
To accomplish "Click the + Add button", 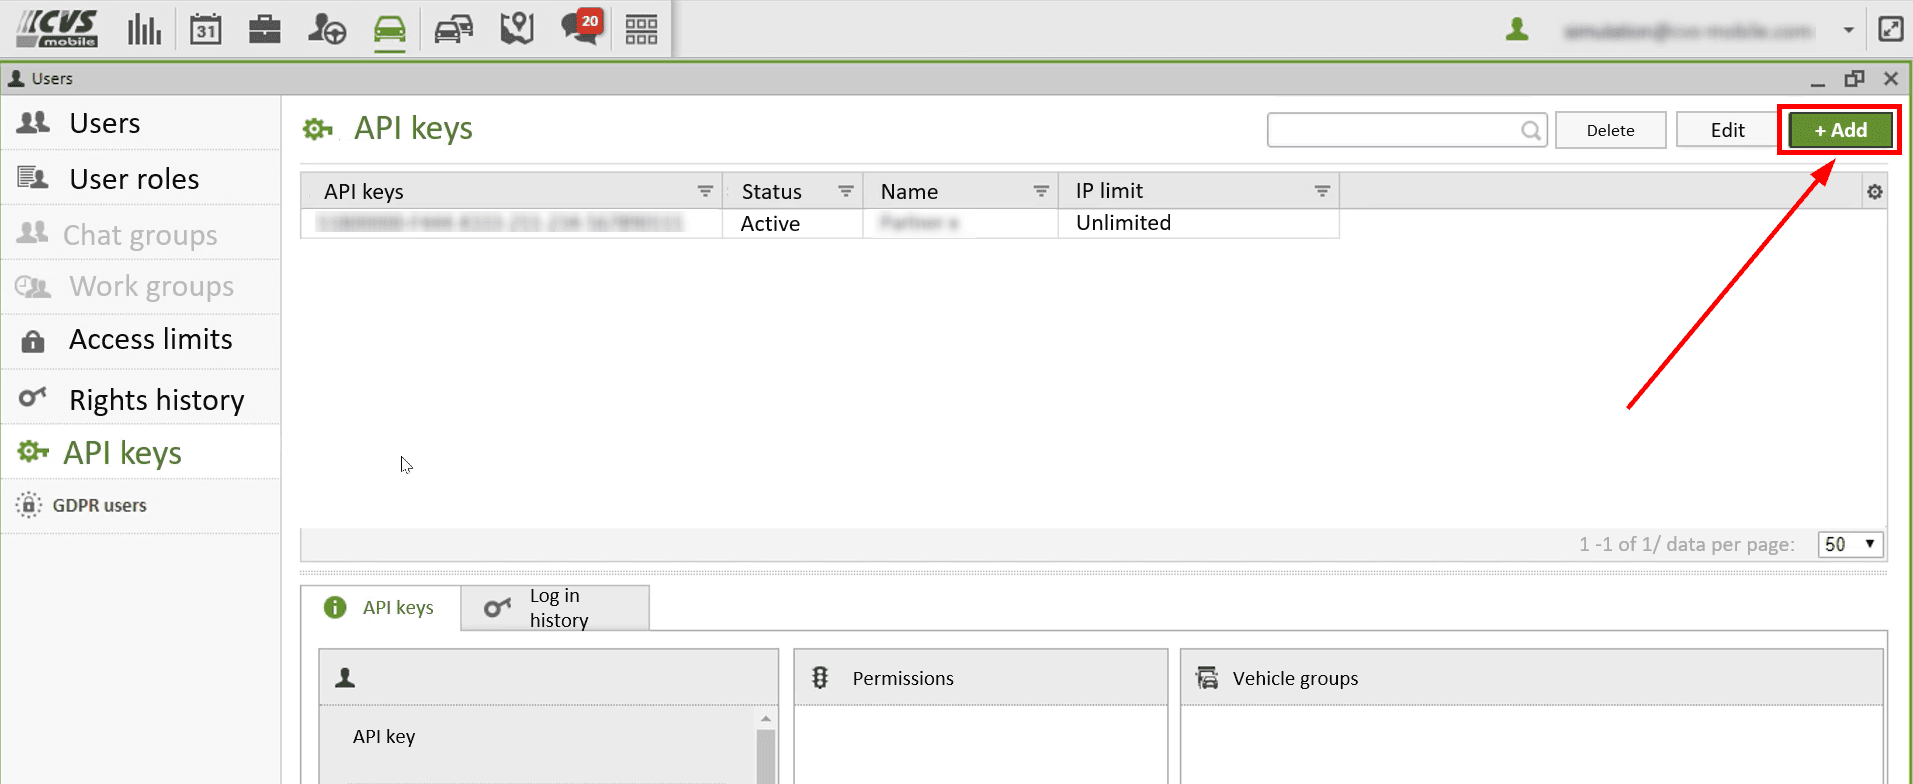I will tap(1840, 130).
